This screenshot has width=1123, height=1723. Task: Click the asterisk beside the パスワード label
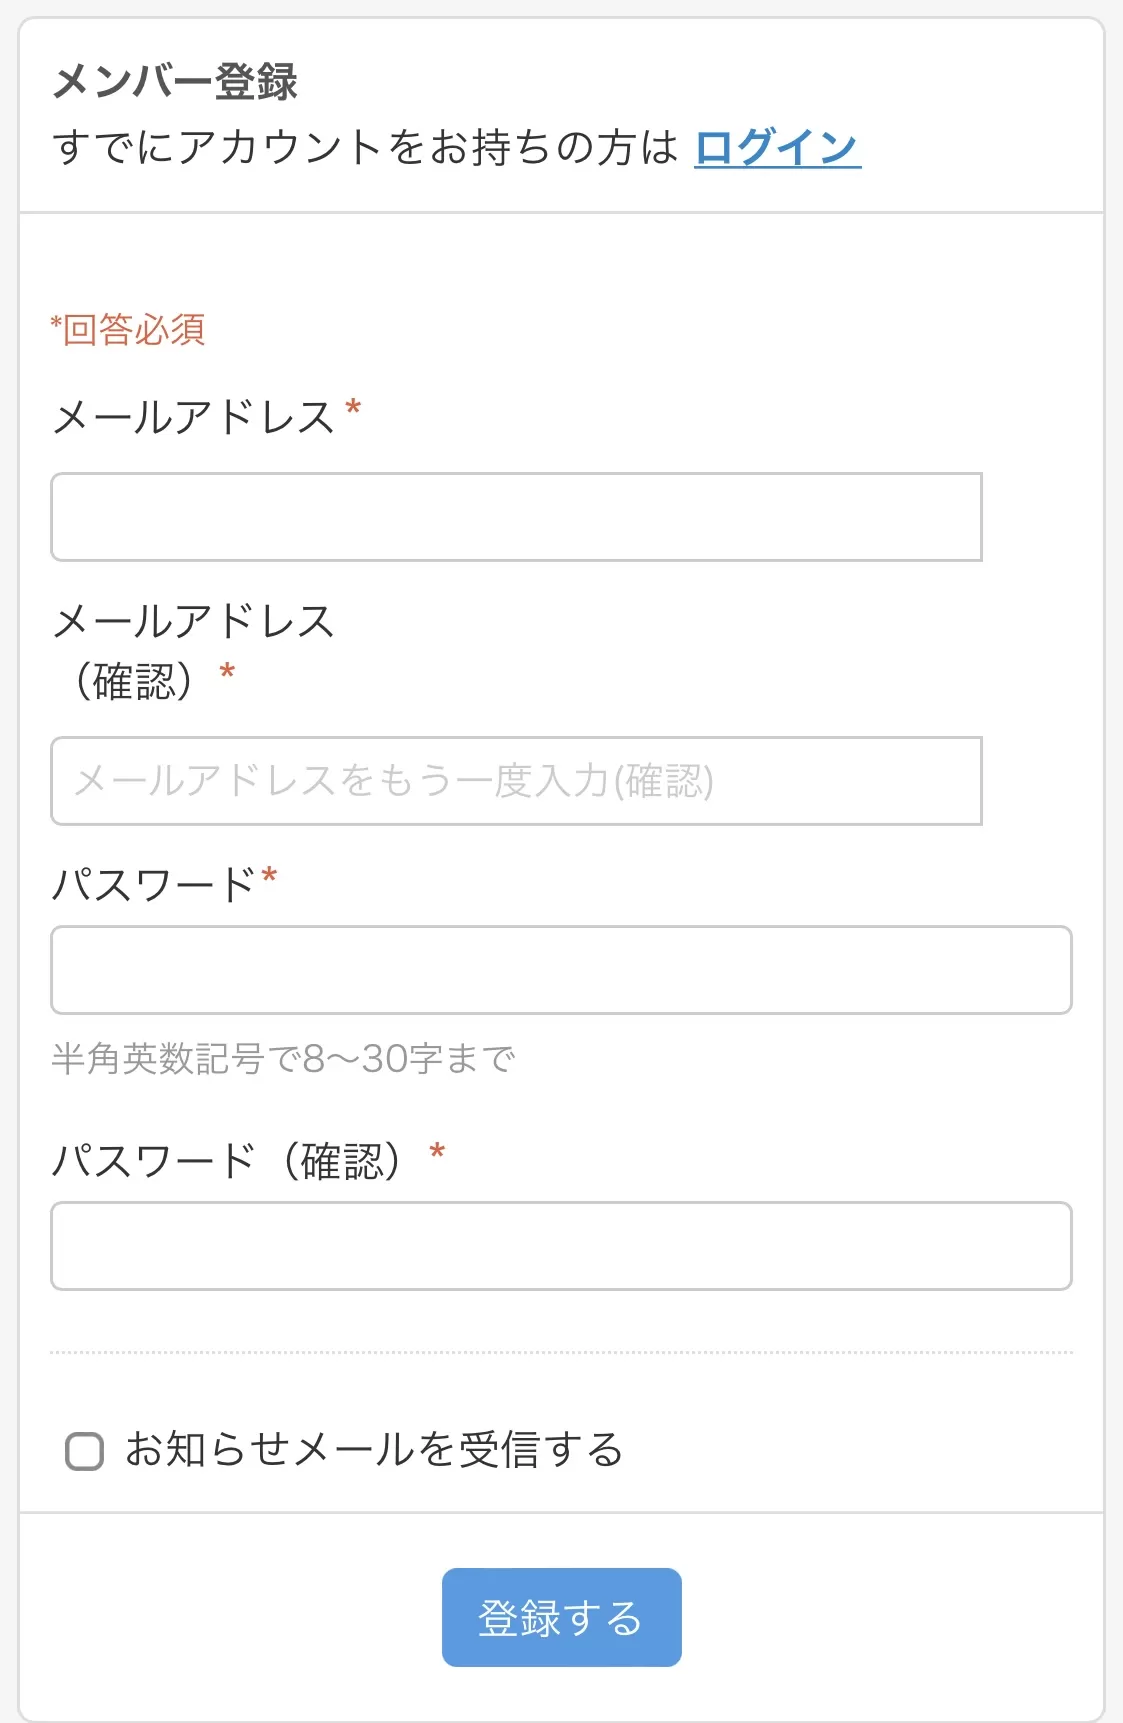pos(269,877)
